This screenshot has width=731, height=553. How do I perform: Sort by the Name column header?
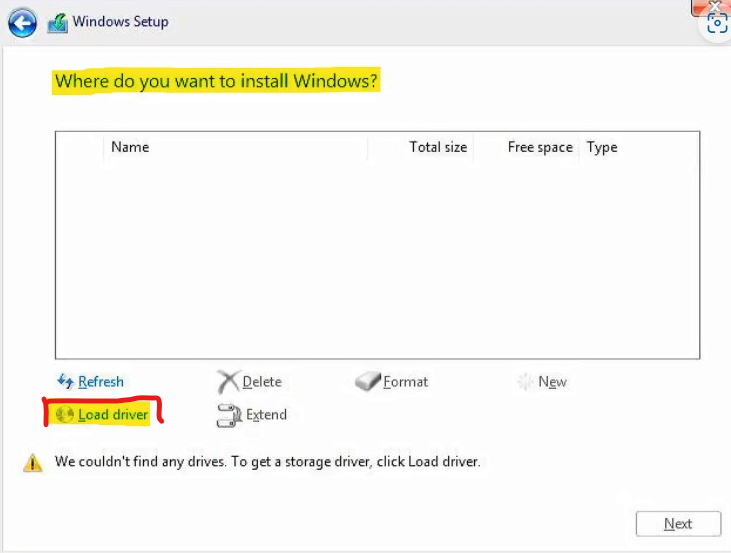130,147
